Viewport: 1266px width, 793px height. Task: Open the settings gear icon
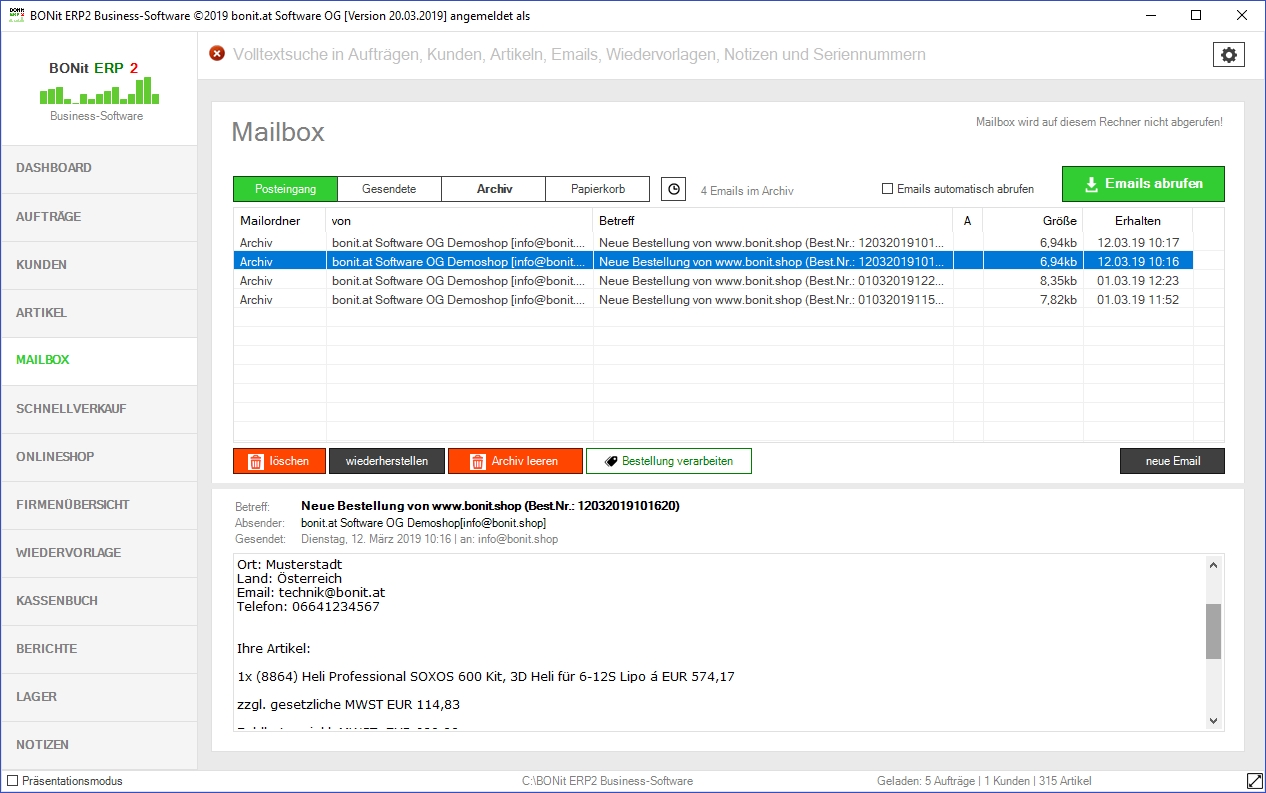[1229, 55]
